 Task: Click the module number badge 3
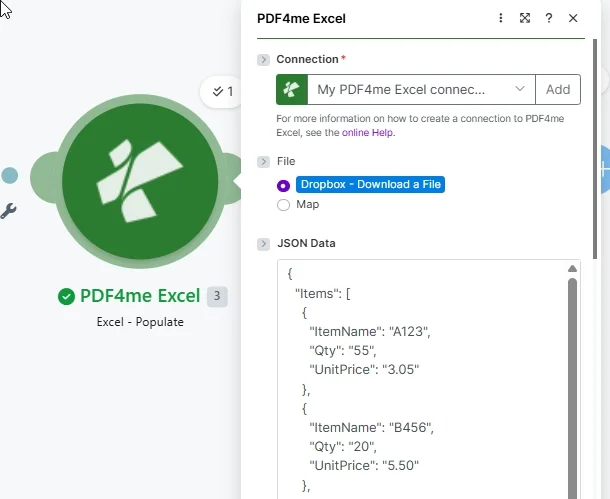coord(217,296)
